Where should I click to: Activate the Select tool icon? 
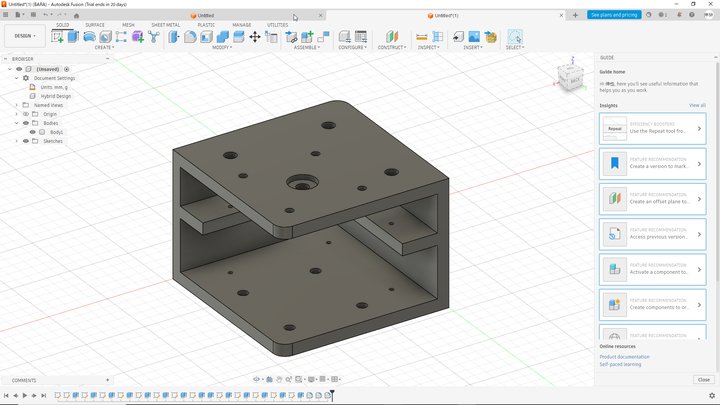[515, 37]
